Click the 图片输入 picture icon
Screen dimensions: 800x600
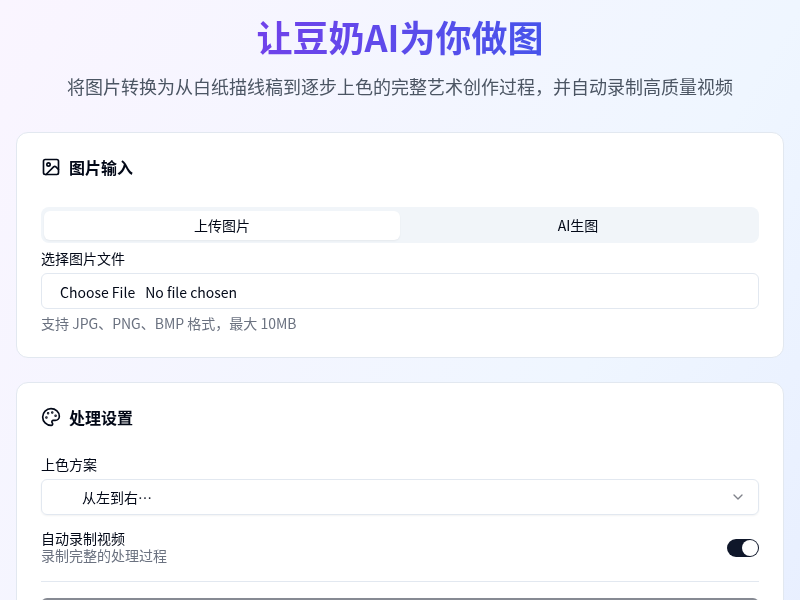tap(51, 168)
